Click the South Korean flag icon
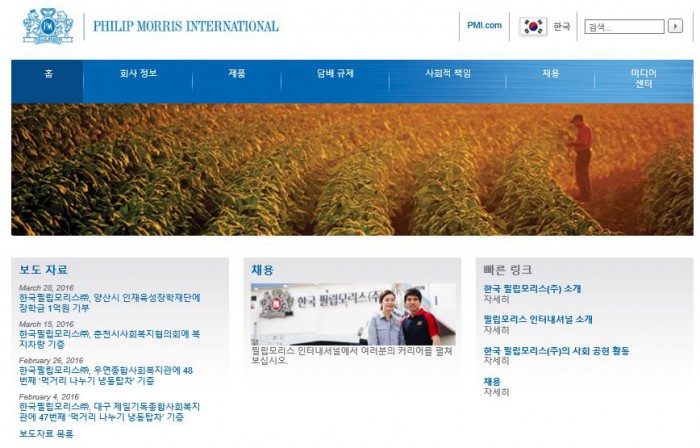This screenshot has width=700, height=448. [x=532, y=26]
